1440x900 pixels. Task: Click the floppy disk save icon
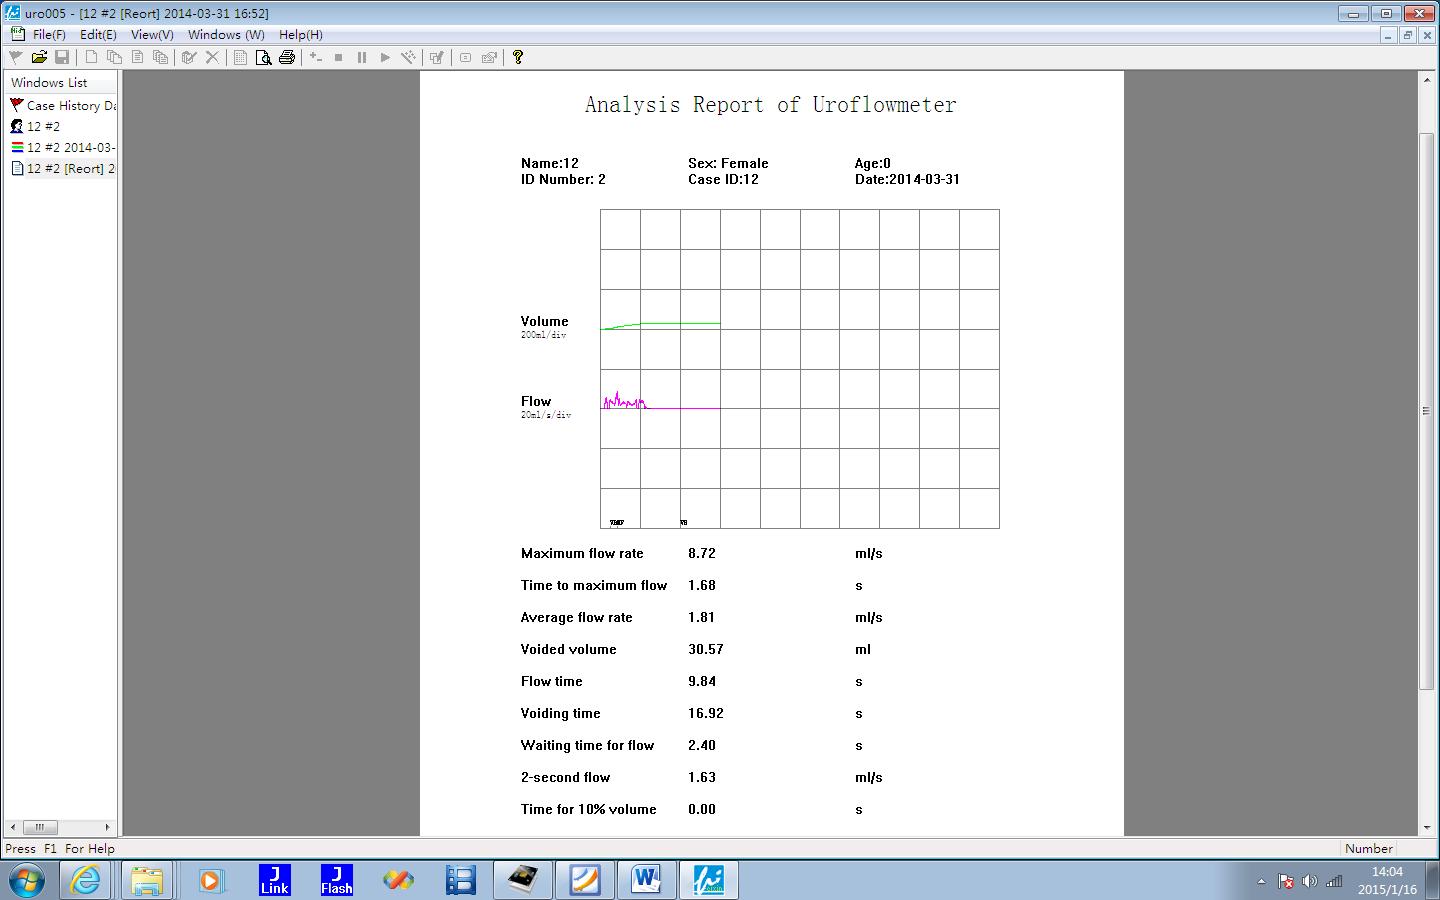click(62, 58)
